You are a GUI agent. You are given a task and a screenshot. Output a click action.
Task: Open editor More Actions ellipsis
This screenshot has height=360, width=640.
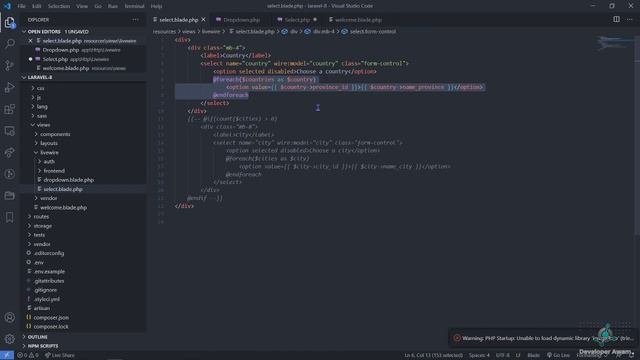629,19
